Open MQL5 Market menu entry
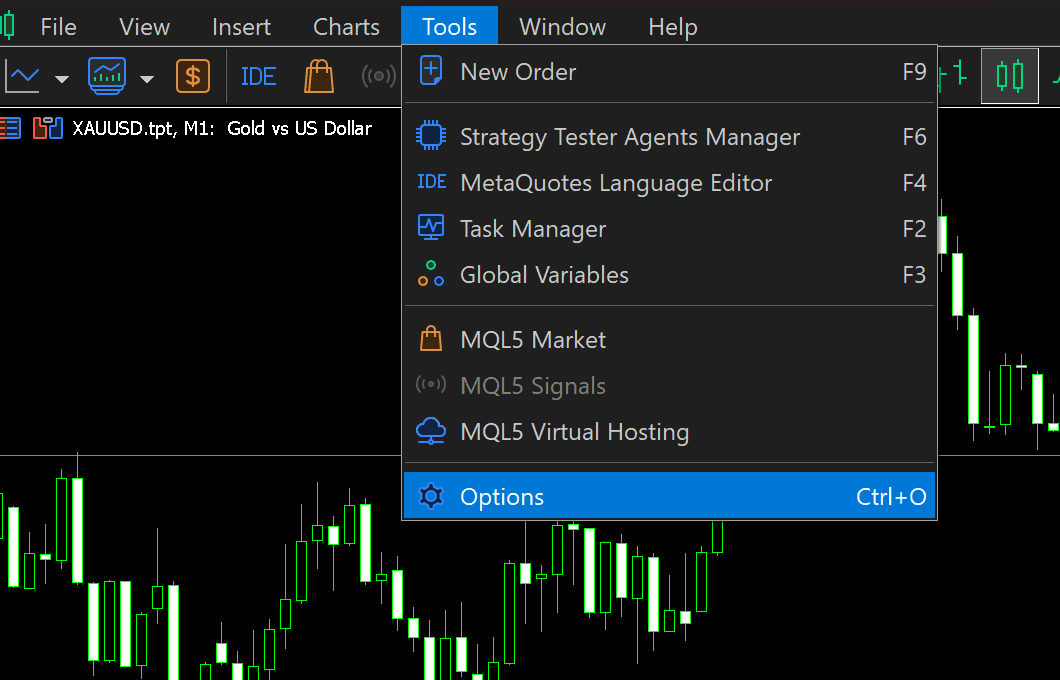This screenshot has width=1060, height=680. coord(669,340)
